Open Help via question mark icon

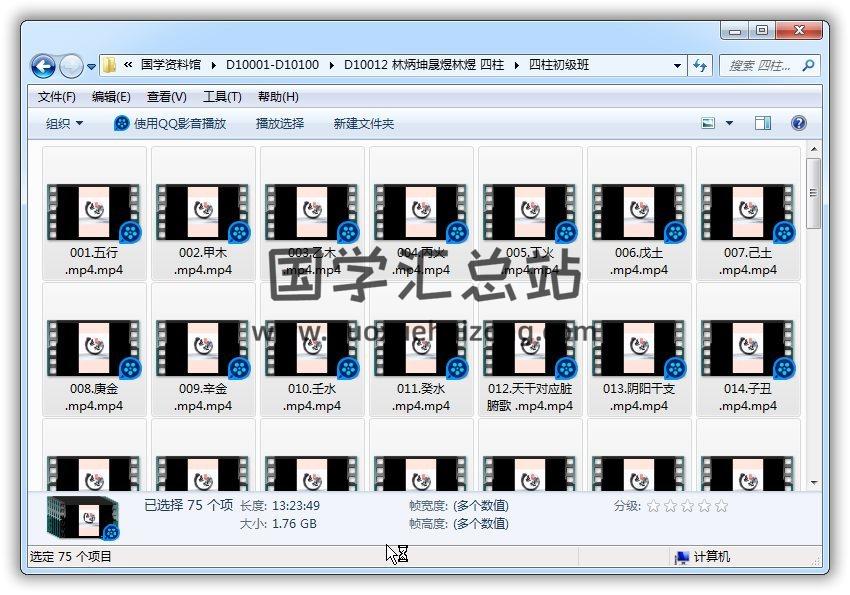point(799,123)
